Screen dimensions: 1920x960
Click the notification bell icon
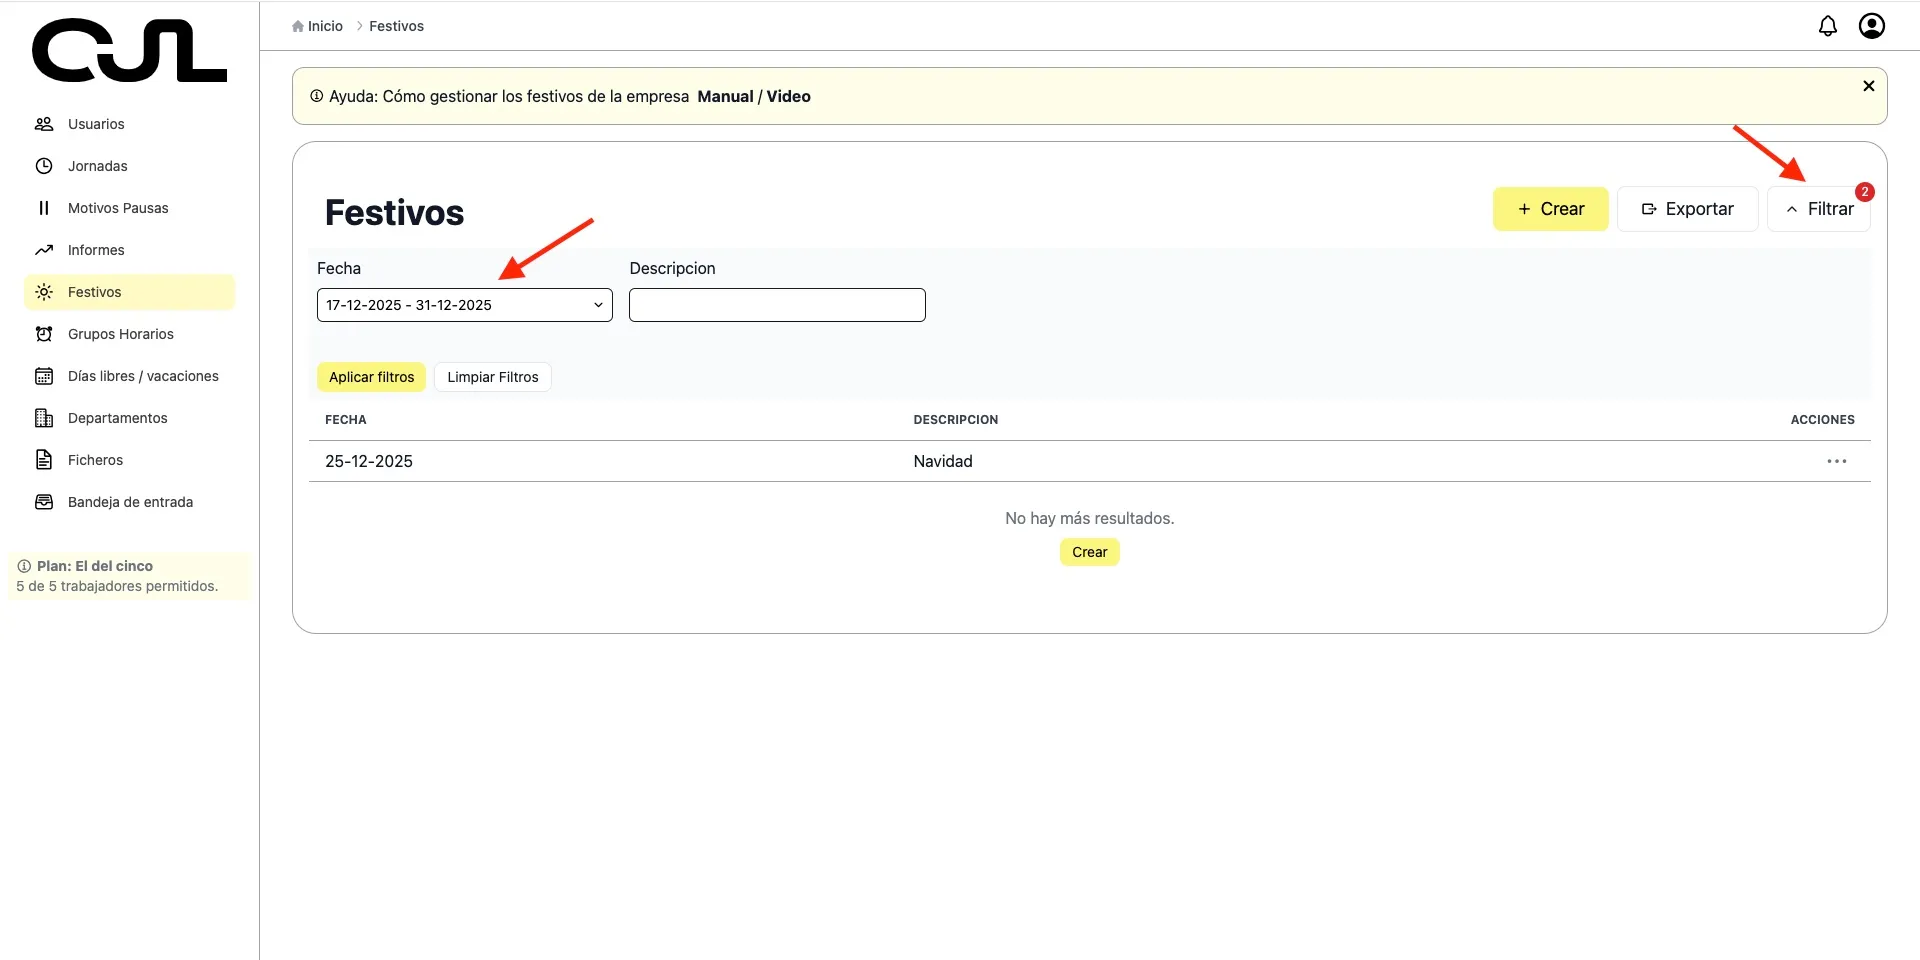1827,26
